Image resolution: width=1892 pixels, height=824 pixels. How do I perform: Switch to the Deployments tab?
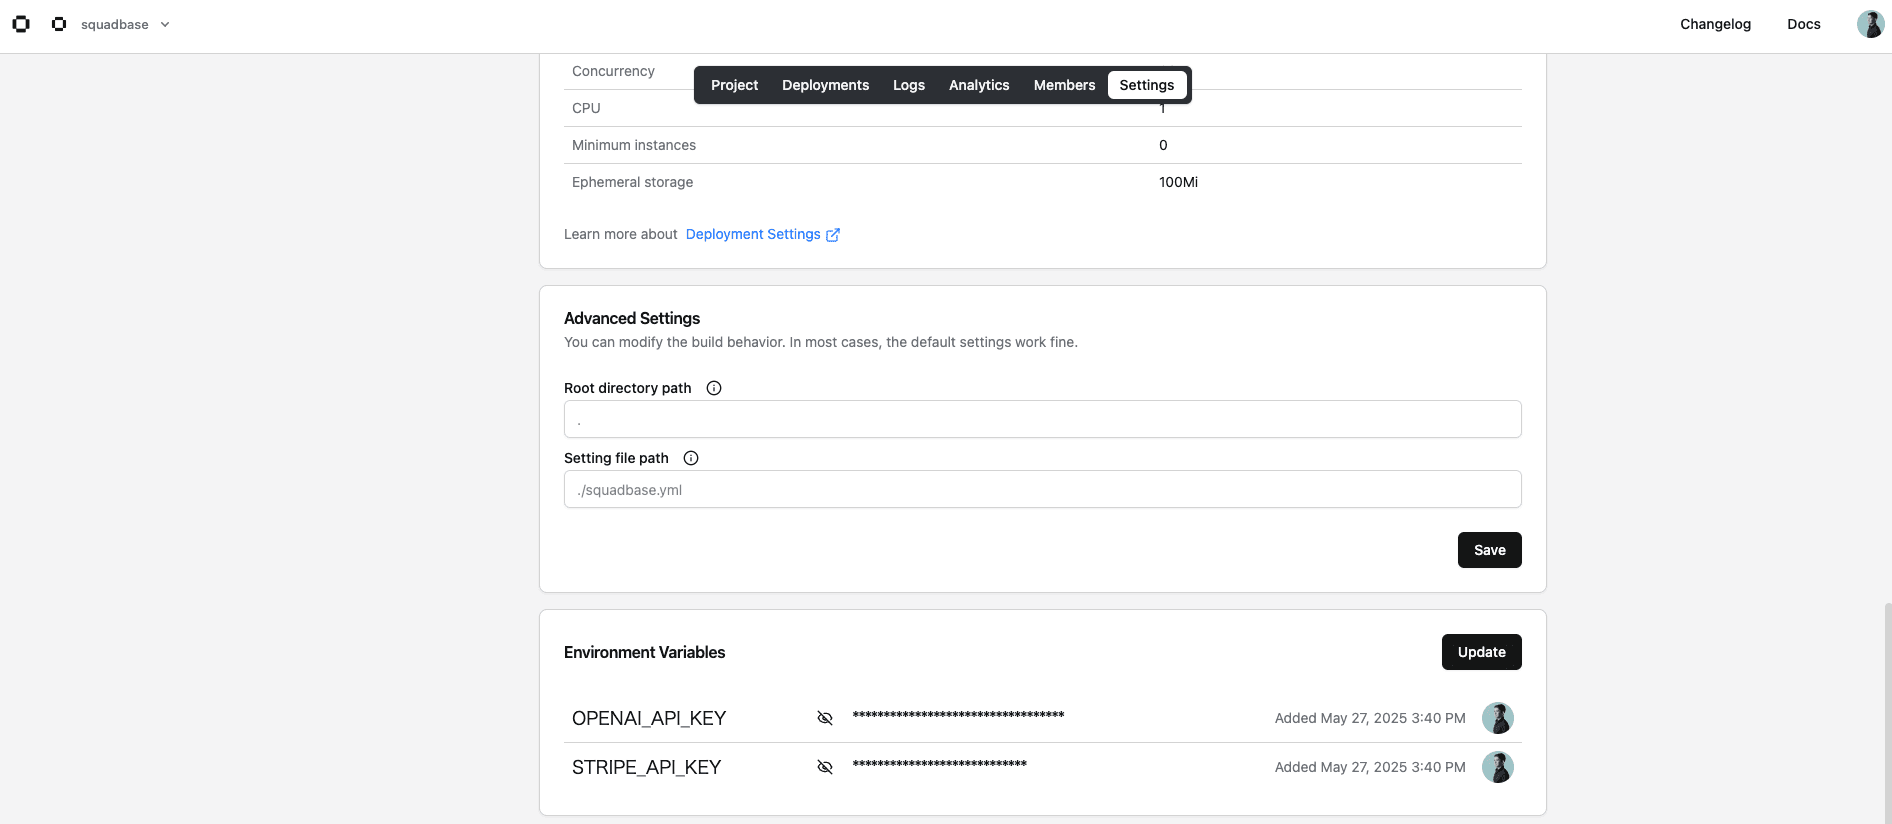coord(825,85)
